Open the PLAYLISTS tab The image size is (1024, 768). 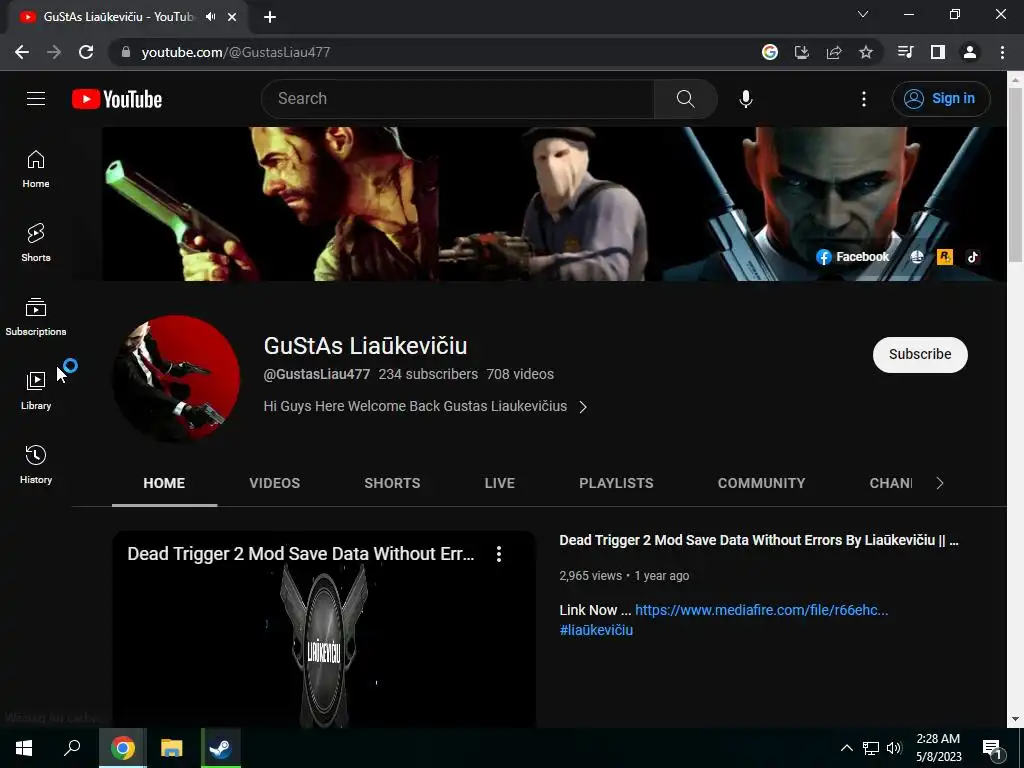[x=616, y=483]
